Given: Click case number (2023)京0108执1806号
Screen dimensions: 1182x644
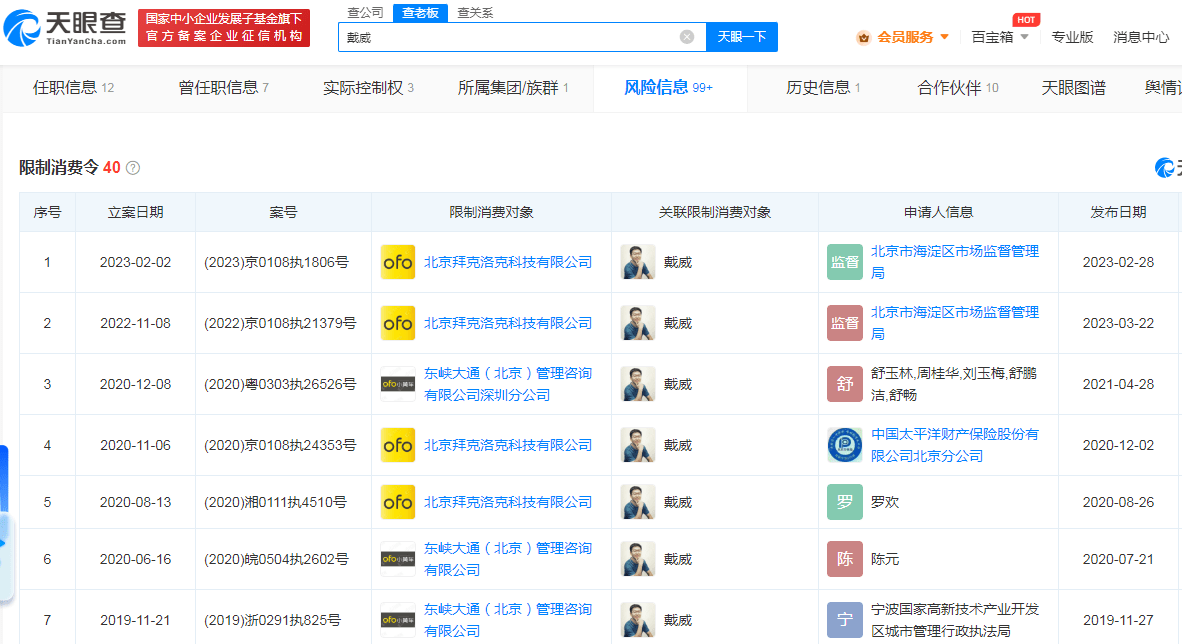Looking at the screenshot, I should (276, 262).
